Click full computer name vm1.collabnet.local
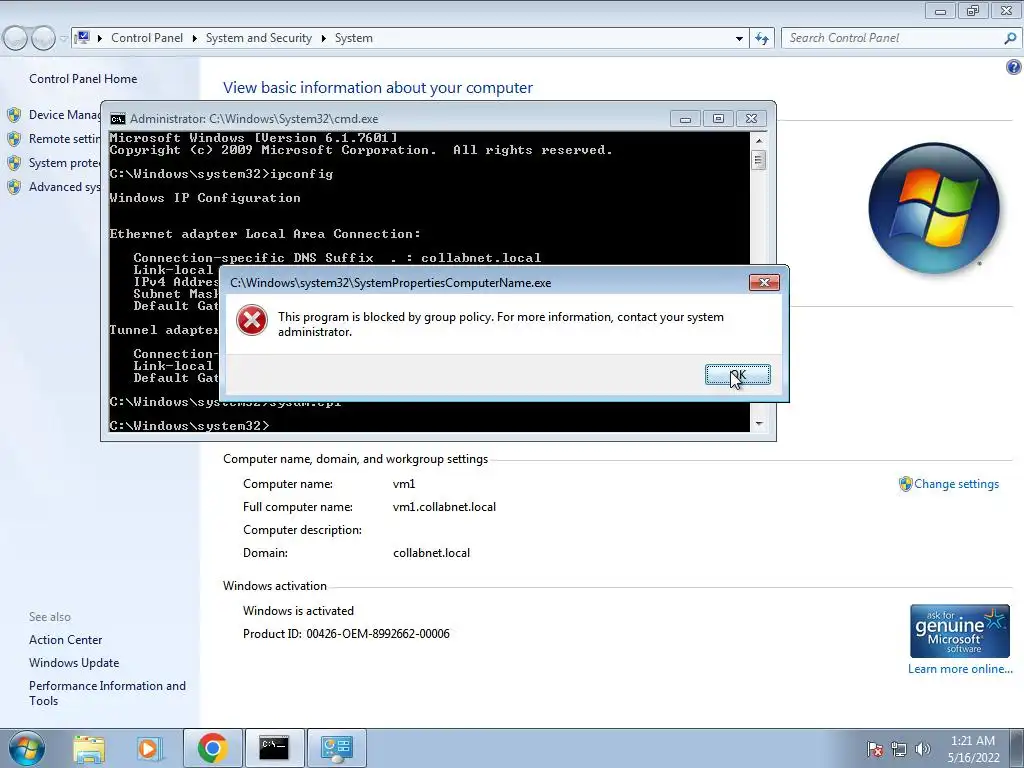 pos(444,507)
